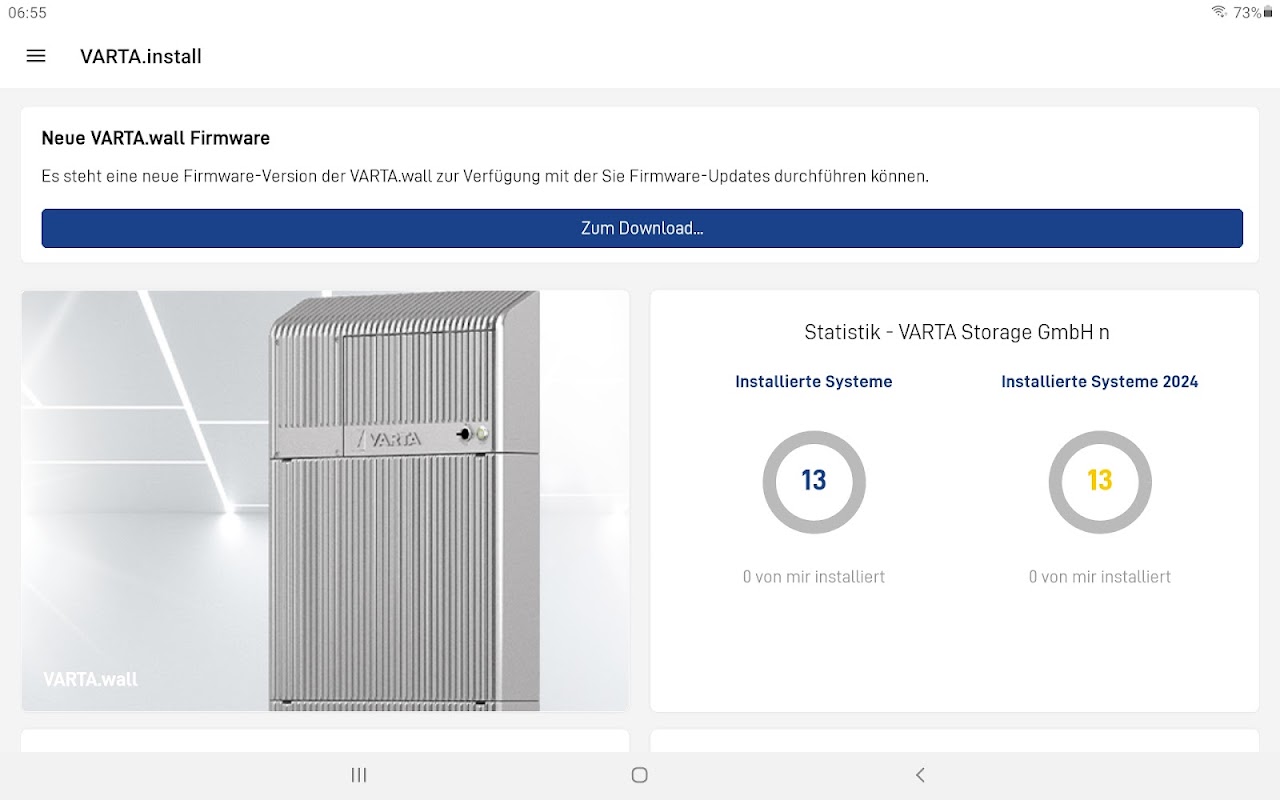Select '0 von mir installiert' under Installierte Systeme
Viewport: 1280px width, 800px height.
coord(814,577)
